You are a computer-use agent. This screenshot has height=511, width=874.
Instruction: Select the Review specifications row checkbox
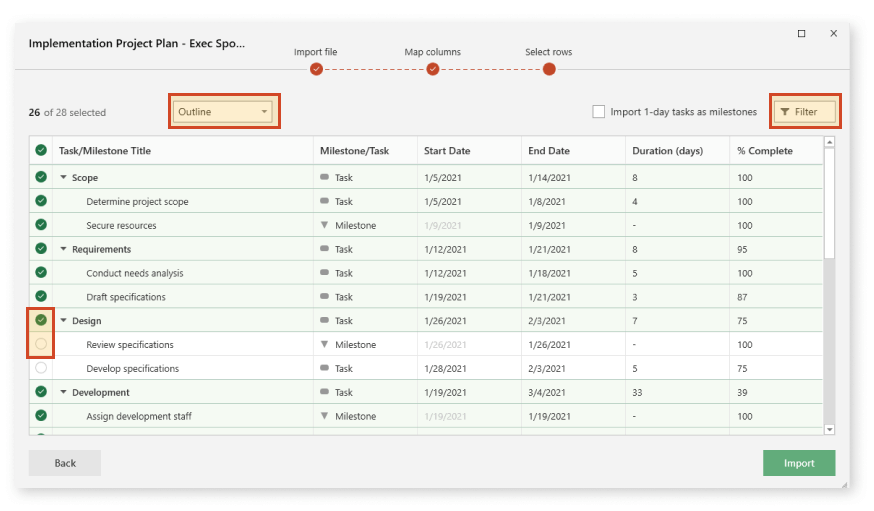[41, 344]
